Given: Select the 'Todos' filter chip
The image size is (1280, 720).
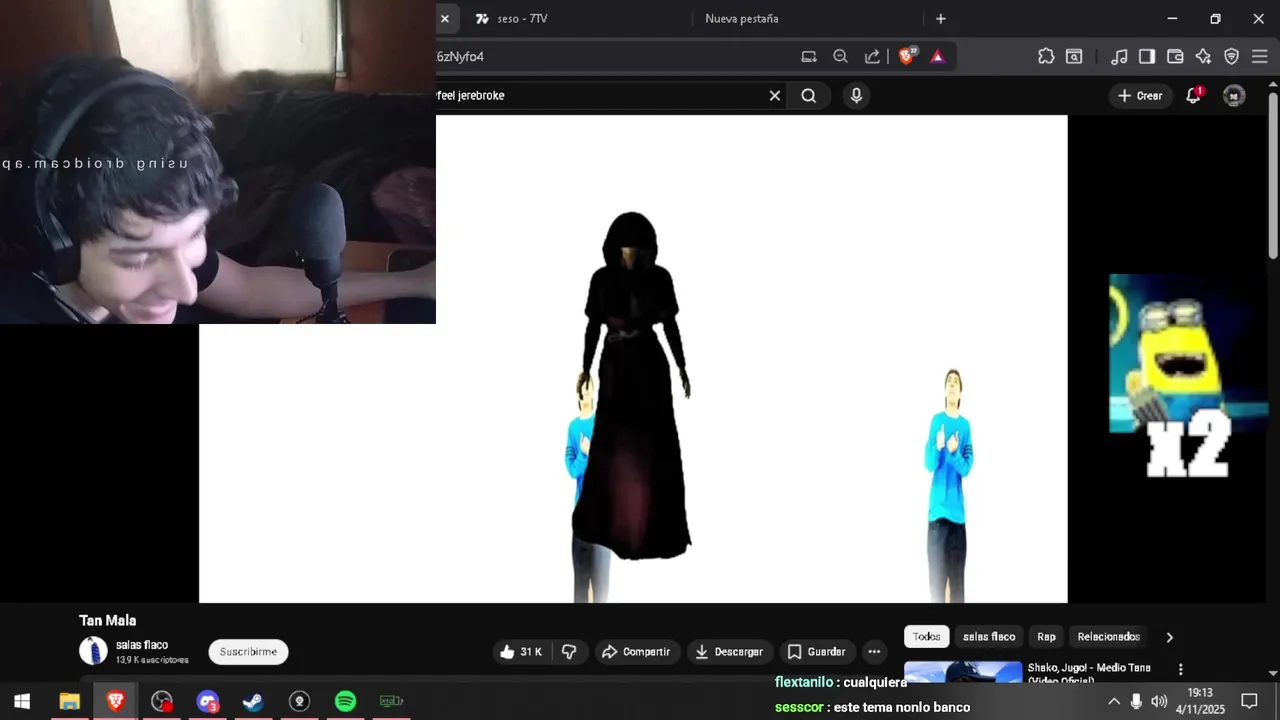Looking at the screenshot, I should point(926,637).
